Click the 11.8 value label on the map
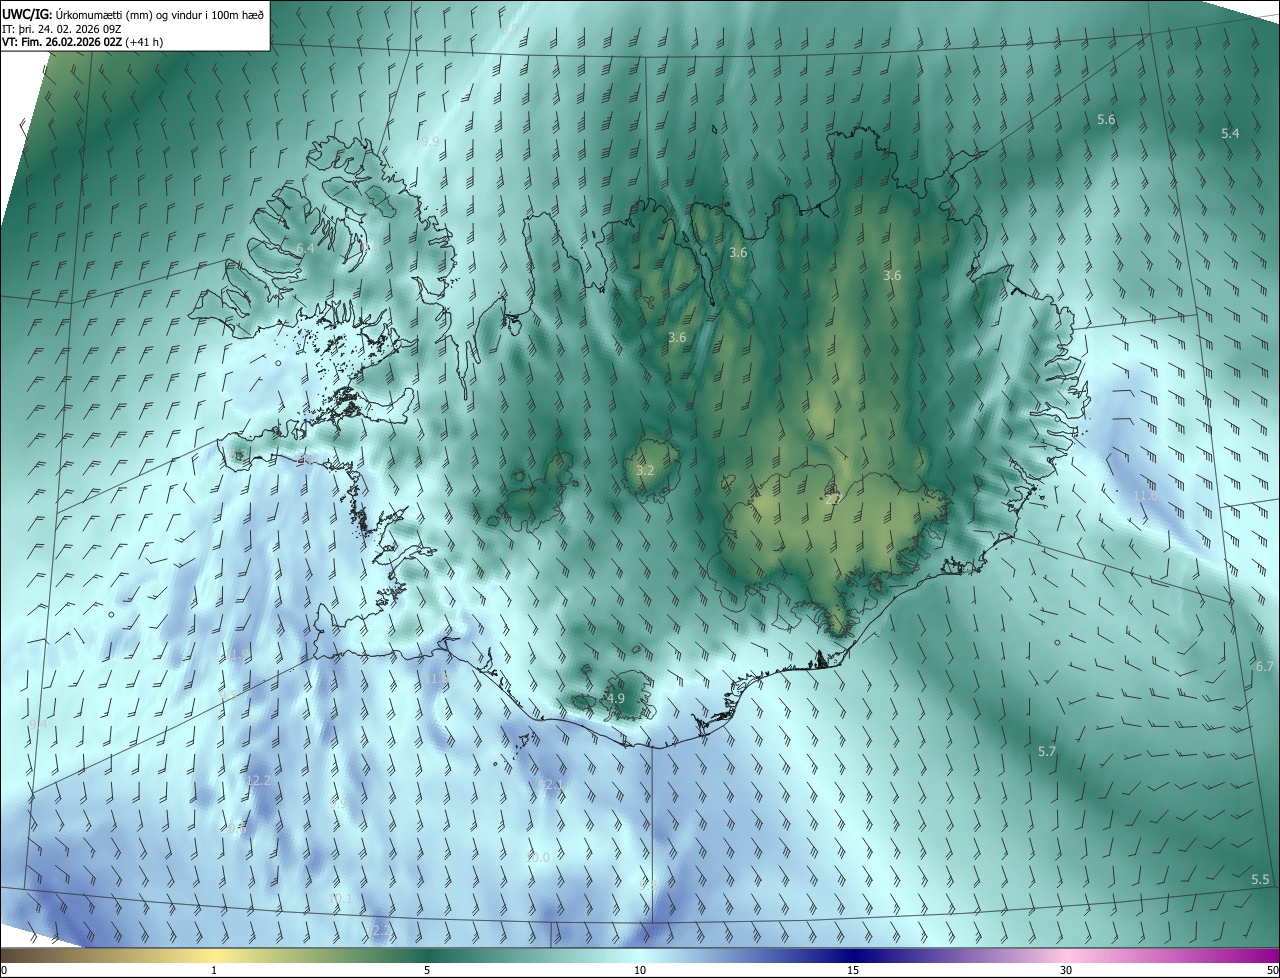 pos(437,678)
